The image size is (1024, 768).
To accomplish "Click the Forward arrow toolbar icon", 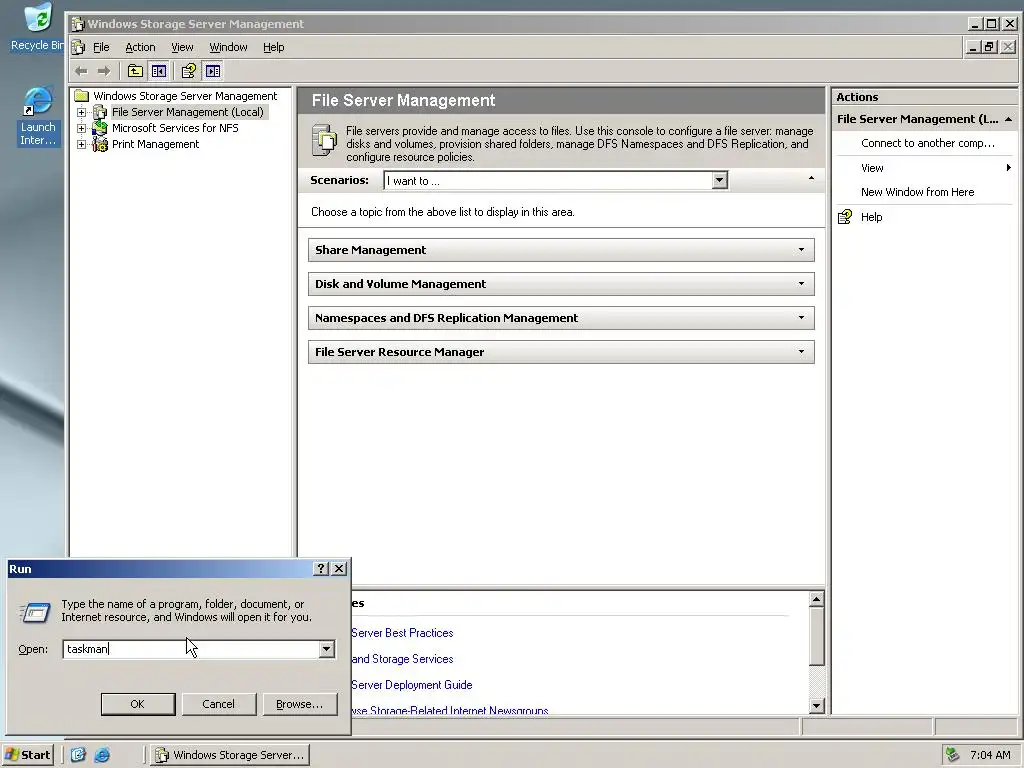I will click(103, 71).
